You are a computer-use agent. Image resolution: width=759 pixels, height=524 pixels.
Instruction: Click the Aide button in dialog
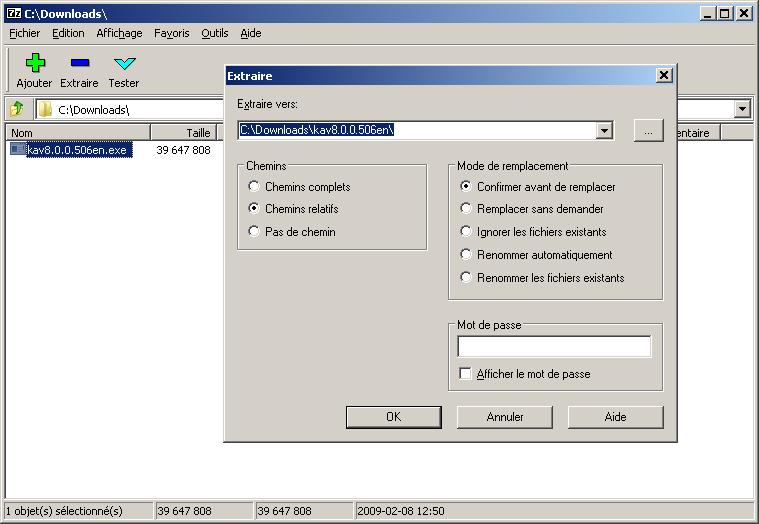[x=615, y=417]
